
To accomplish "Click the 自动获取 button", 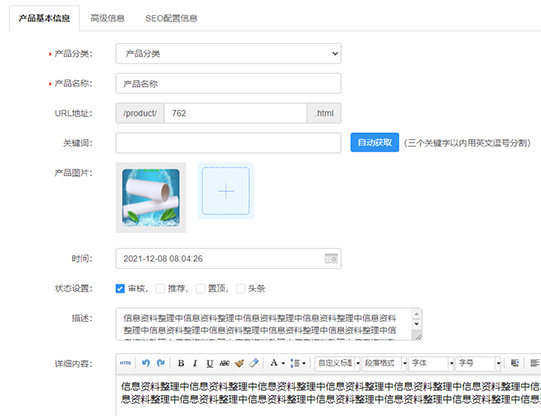I will click(375, 142).
